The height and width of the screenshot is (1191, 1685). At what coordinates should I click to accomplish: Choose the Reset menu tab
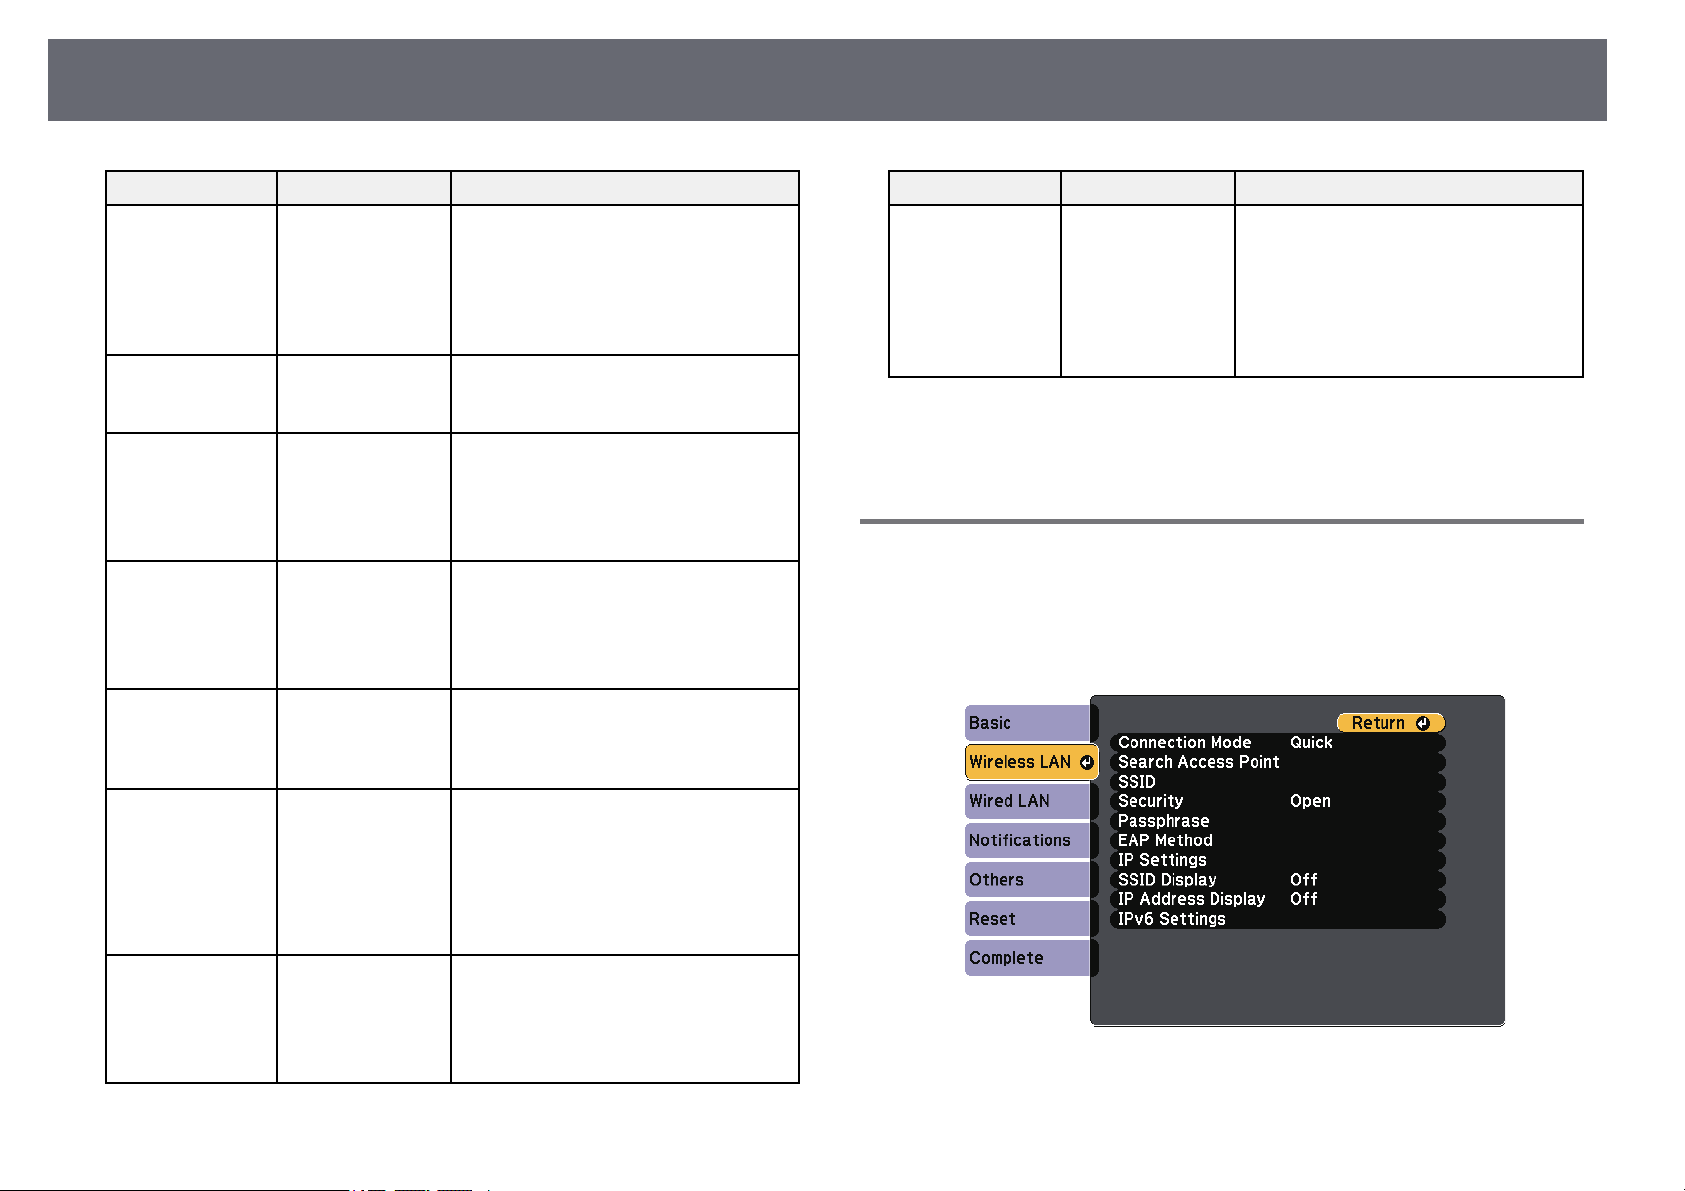pyautogui.click(x=1027, y=919)
